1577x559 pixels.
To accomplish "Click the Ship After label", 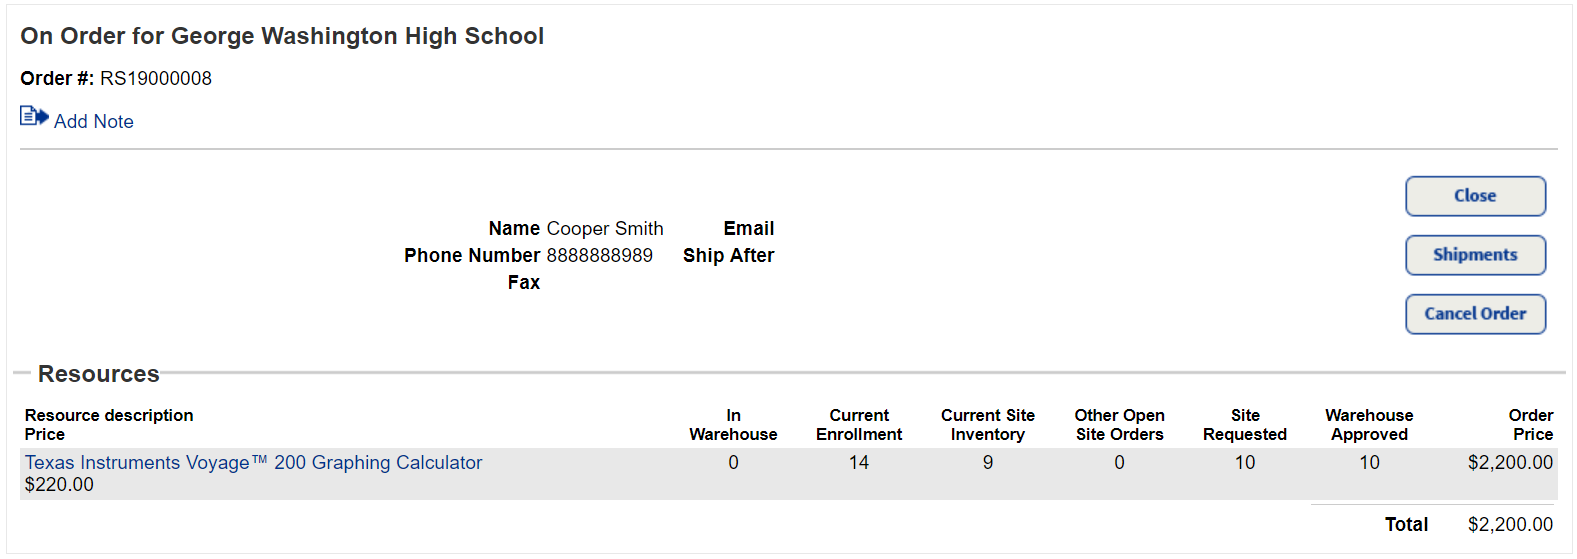I will coord(728,256).
